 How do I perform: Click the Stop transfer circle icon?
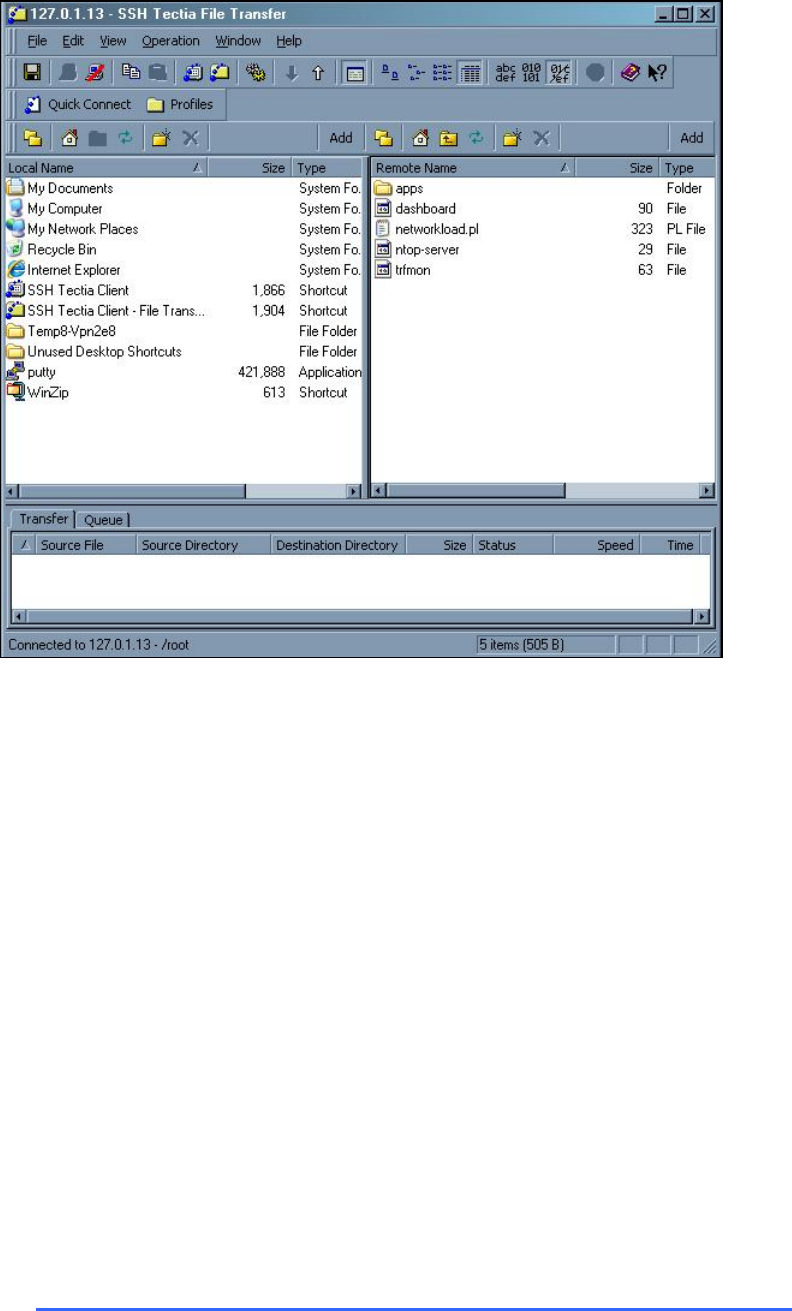point(595,73)
